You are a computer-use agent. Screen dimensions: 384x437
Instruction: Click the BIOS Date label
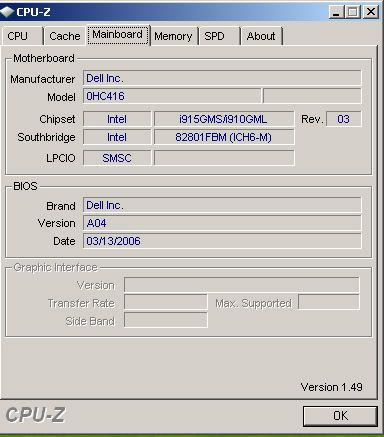point(64,241)
